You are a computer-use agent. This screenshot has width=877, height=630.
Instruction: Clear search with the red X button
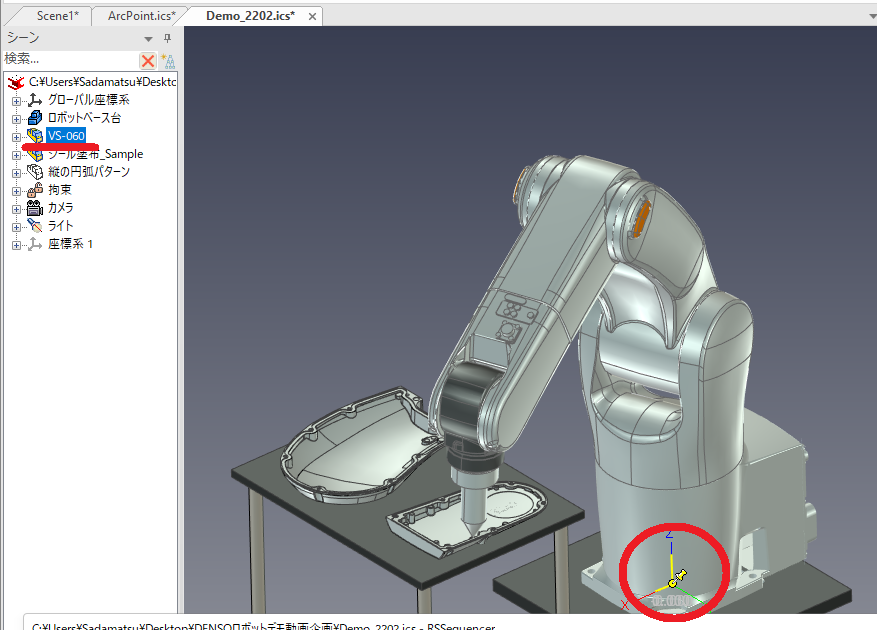click(148, 60)
